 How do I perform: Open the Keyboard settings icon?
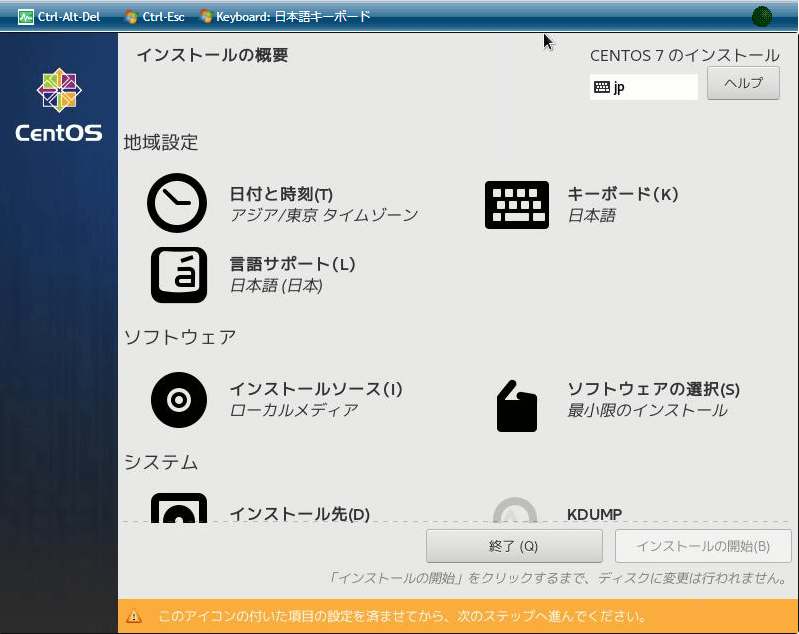517,205
